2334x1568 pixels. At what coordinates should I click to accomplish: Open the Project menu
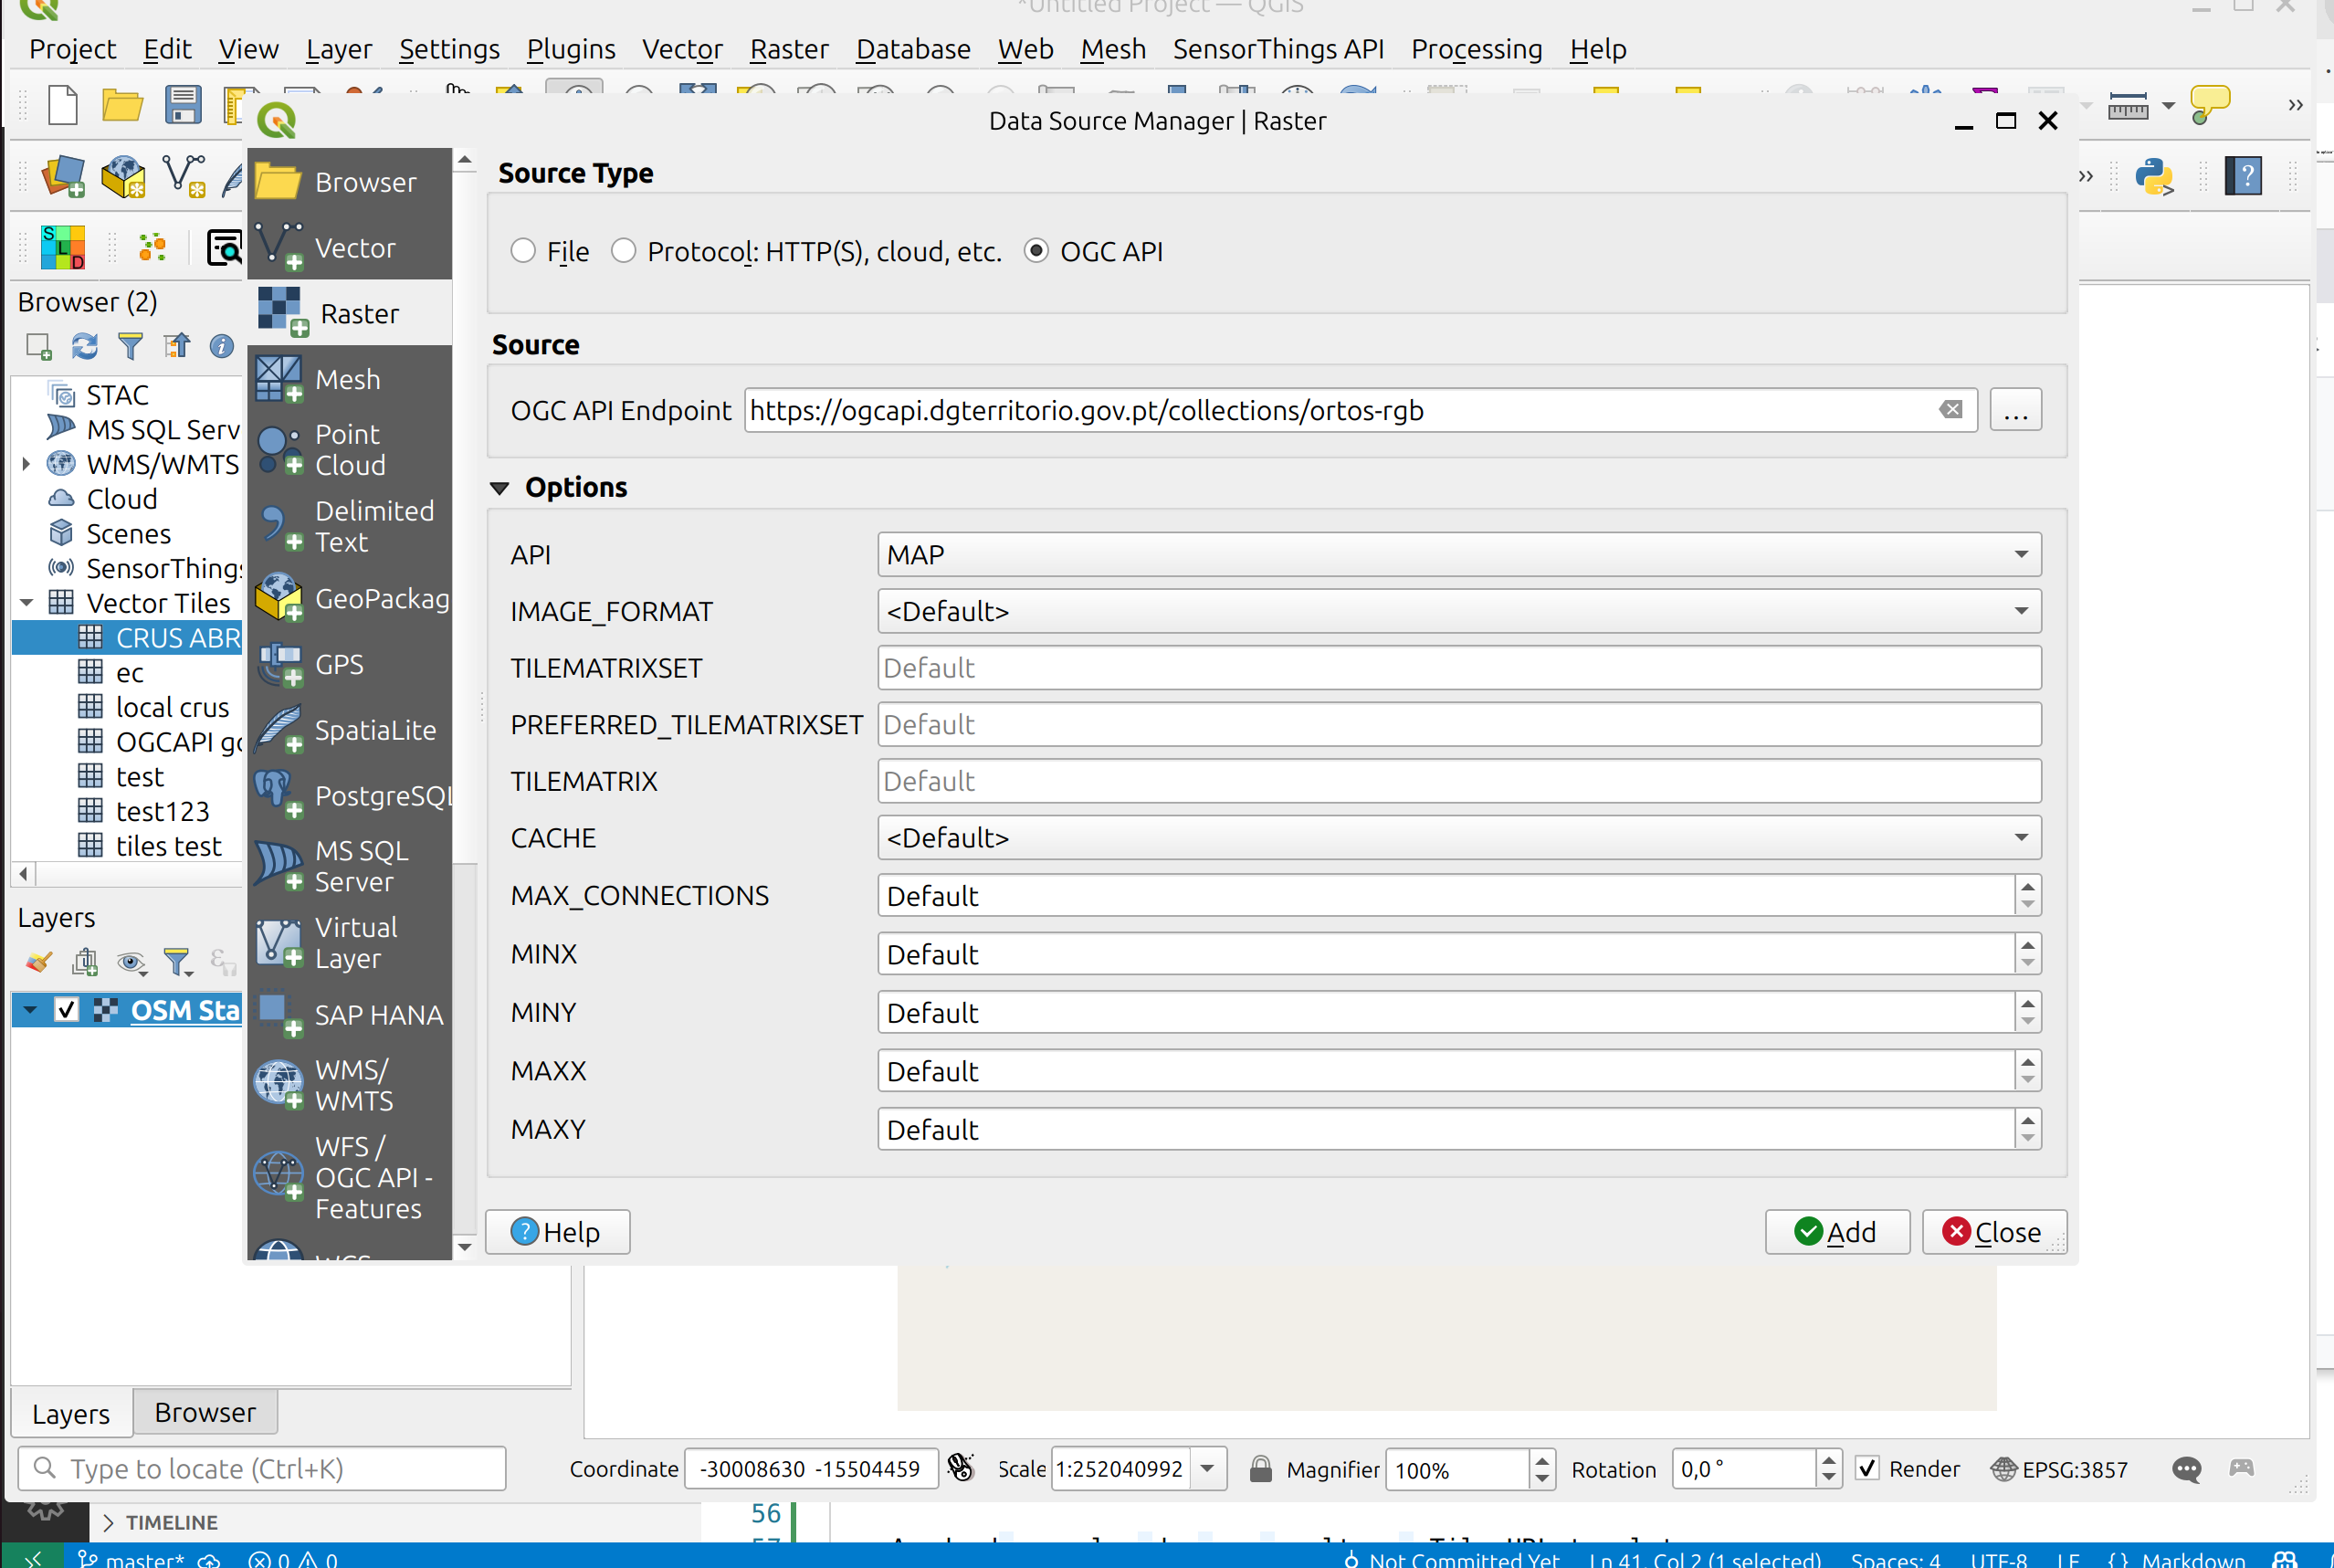[72, 49]
